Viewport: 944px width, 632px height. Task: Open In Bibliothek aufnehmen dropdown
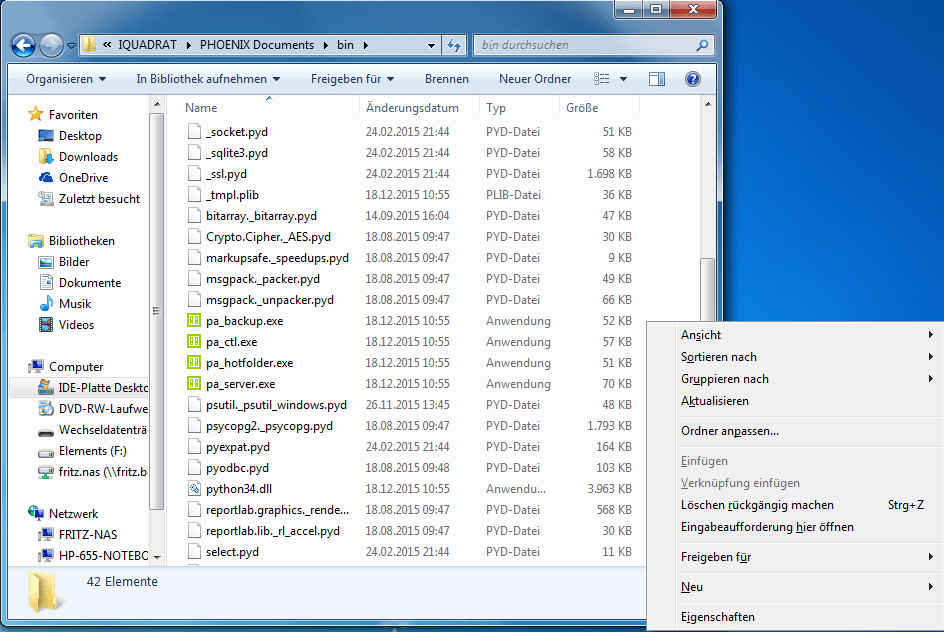[208, 79]
